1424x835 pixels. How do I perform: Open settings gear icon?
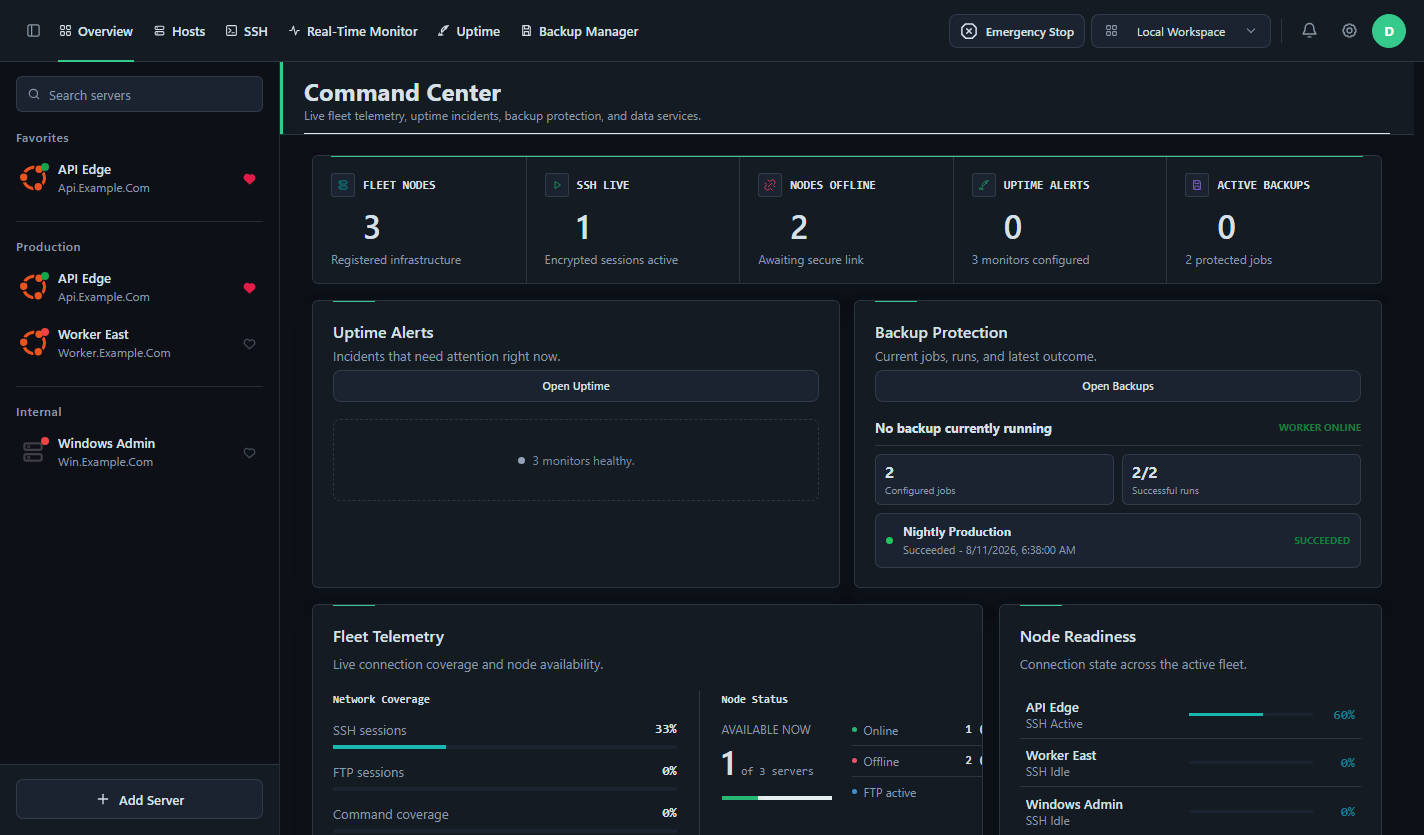coord(1349,31)
